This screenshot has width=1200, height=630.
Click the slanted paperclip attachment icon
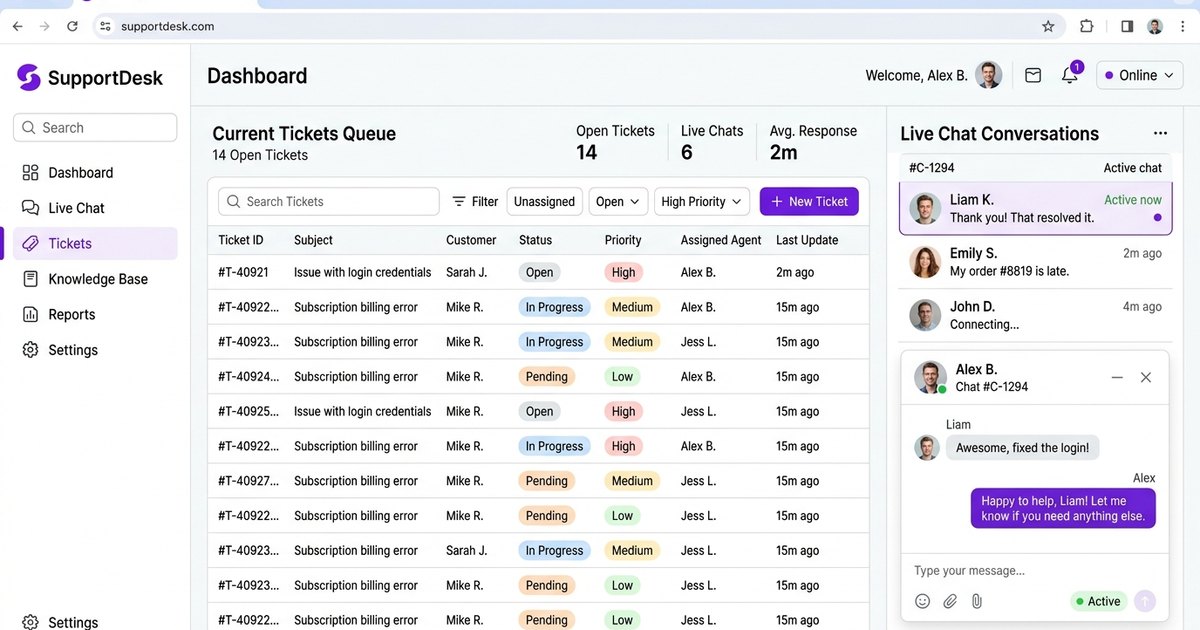tap(951, 601)
